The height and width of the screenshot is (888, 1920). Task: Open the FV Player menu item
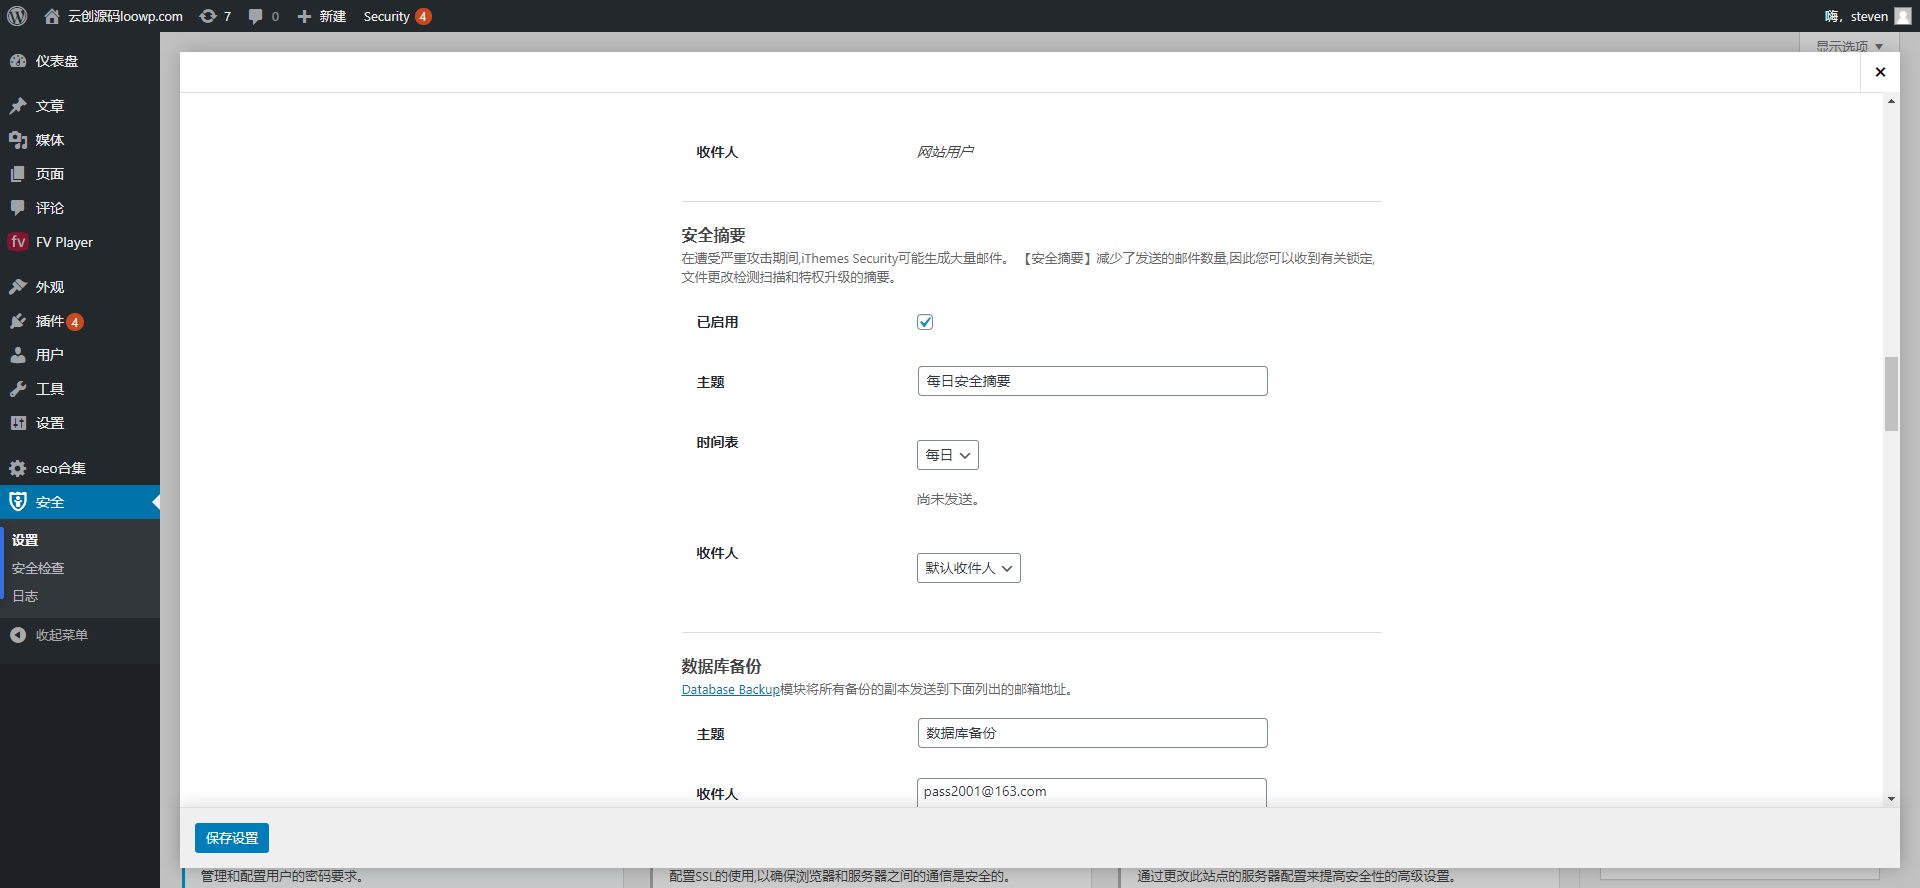tap(80, 242)
